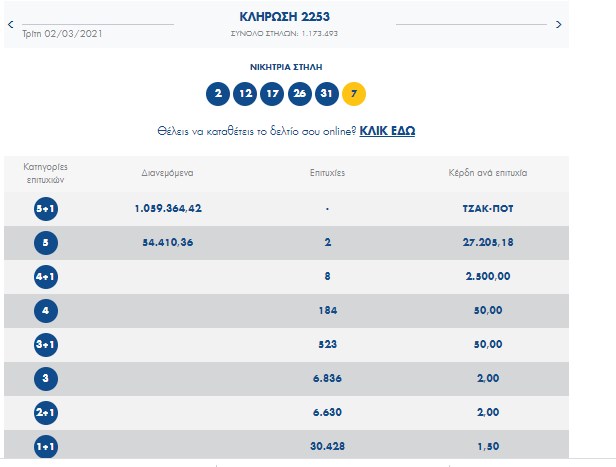The image size is (616, 467).
Task: Select the winning number ball 12
Action: pyautogui.click(x=245, y=95)
